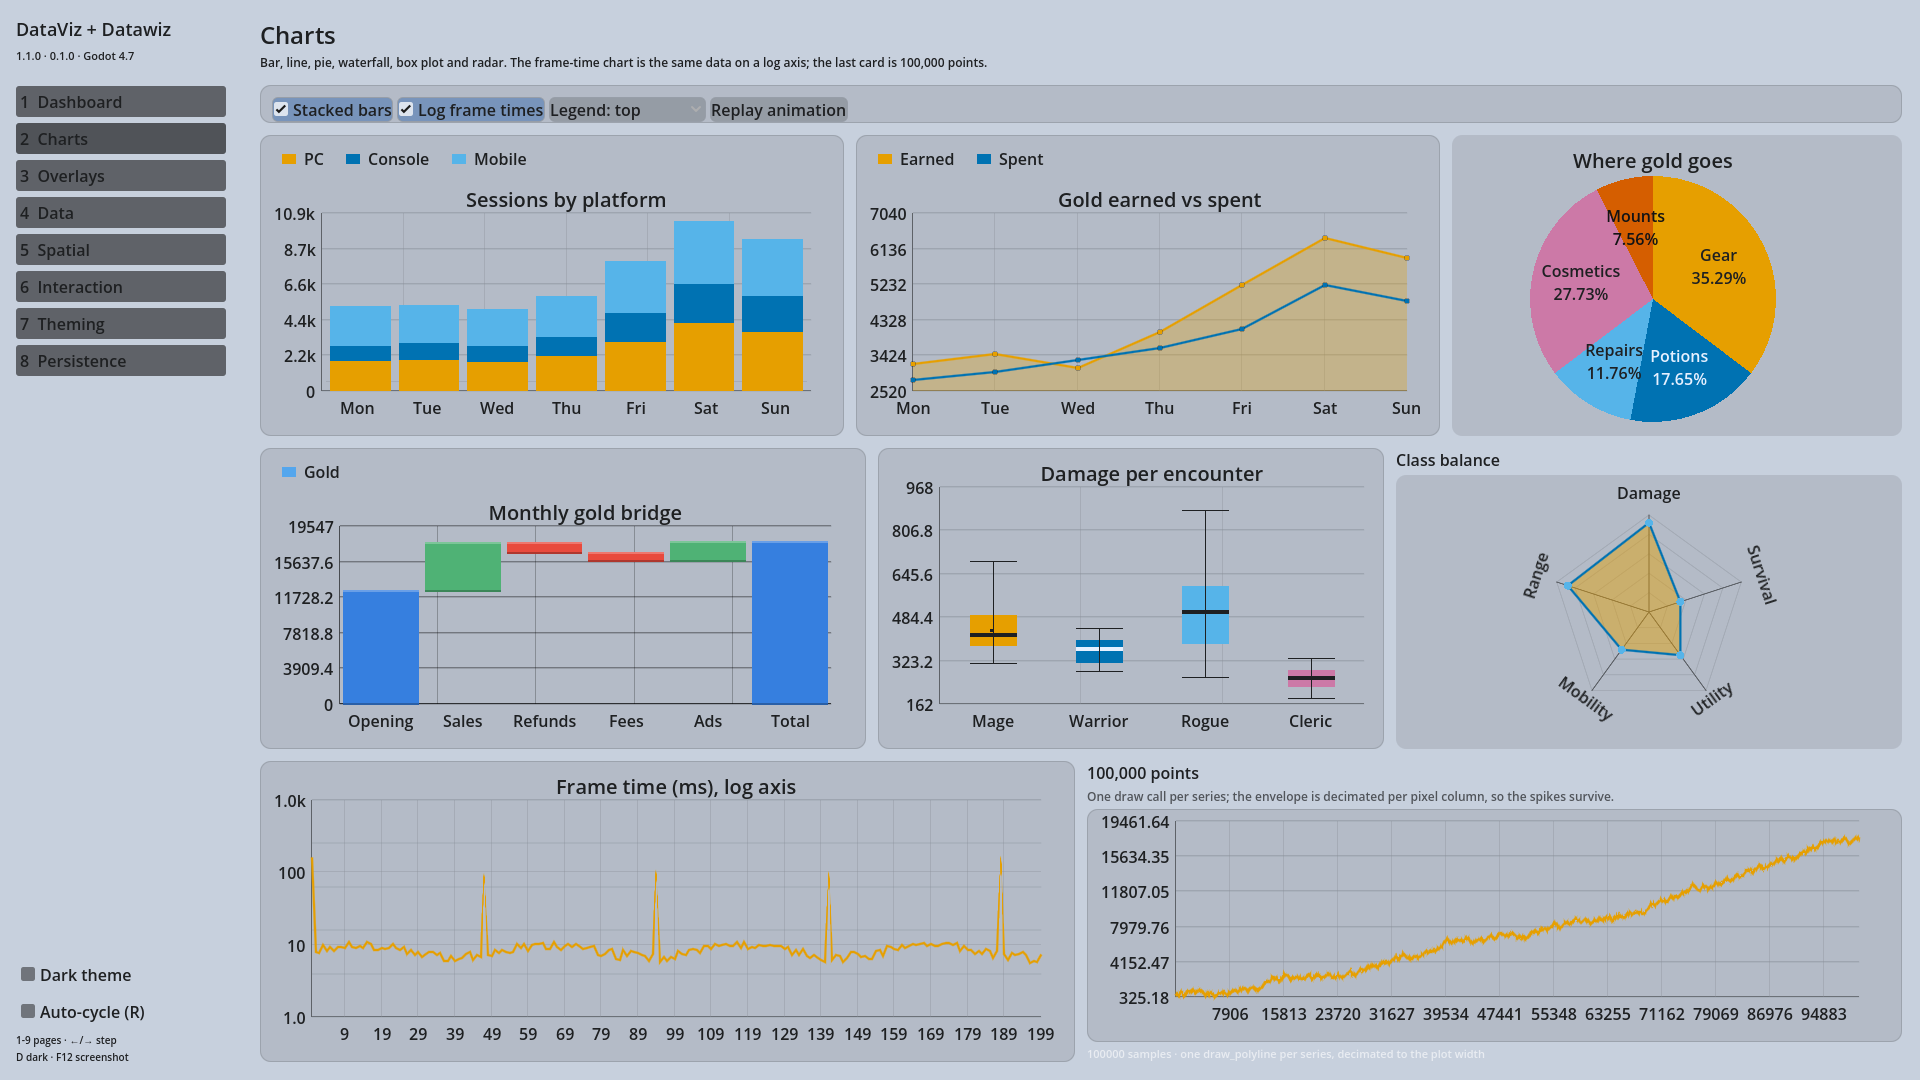1920x1080 pixels.
Task: Click the Opening bar in gold bridge
Action: [381, 647]
